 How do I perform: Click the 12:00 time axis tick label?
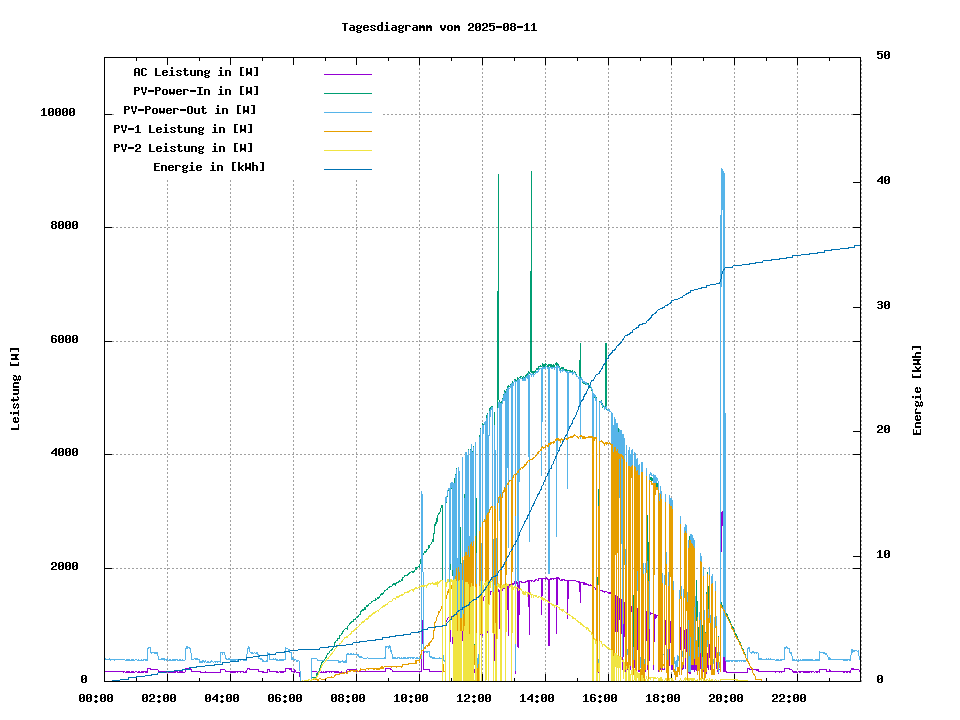473,698
